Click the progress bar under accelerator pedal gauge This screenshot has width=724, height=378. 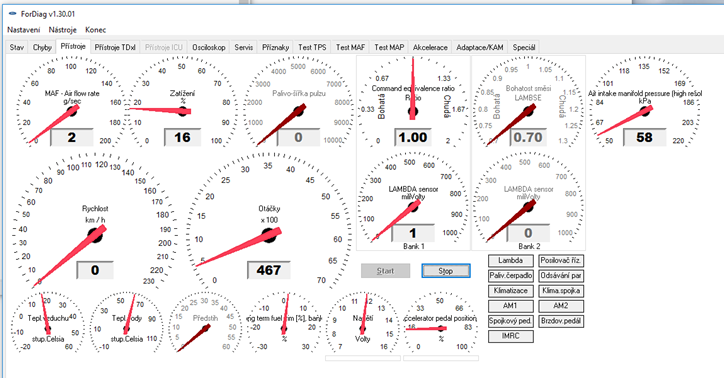(441, 358)
